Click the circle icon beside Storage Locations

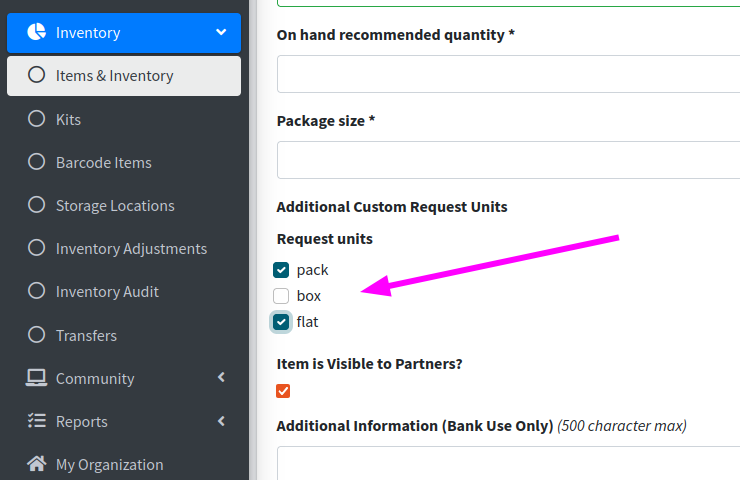(36, 205)
